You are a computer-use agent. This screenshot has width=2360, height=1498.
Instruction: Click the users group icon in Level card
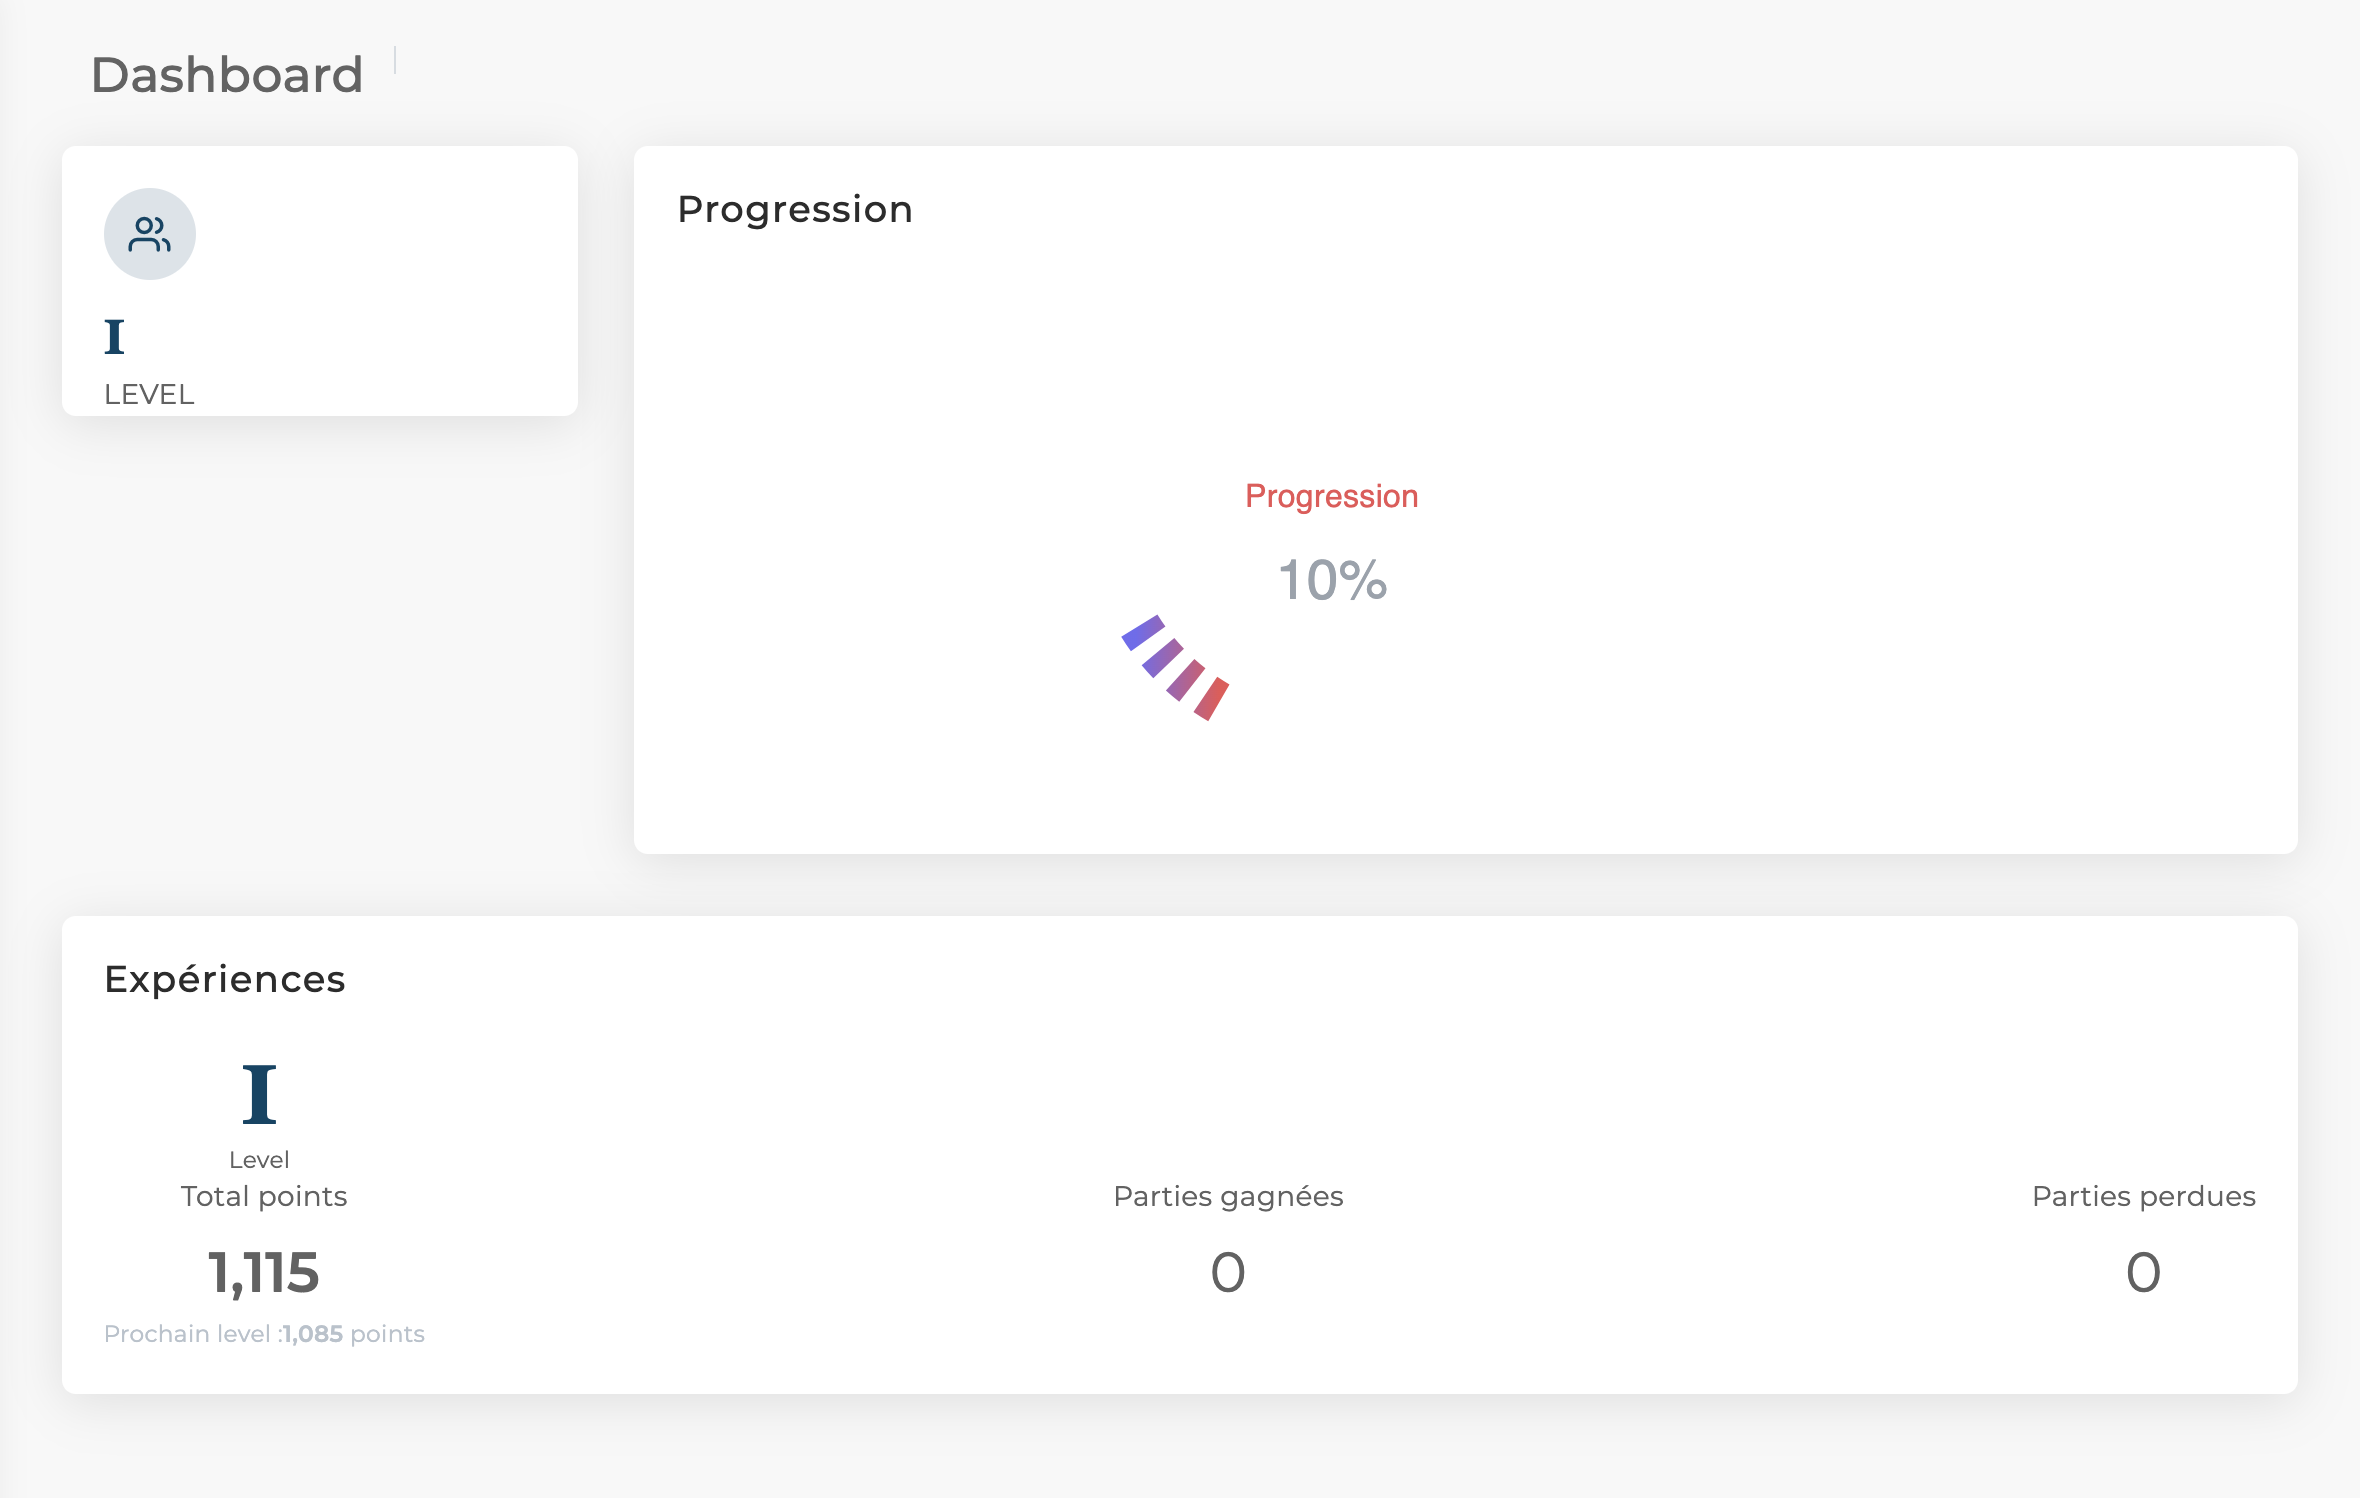pos(150,234)
